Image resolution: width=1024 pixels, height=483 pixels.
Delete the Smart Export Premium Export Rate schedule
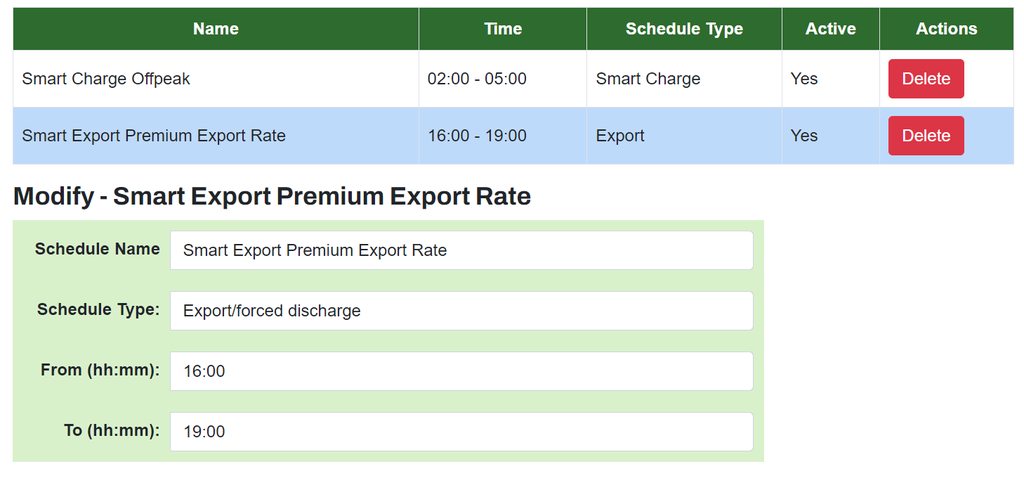925,136
